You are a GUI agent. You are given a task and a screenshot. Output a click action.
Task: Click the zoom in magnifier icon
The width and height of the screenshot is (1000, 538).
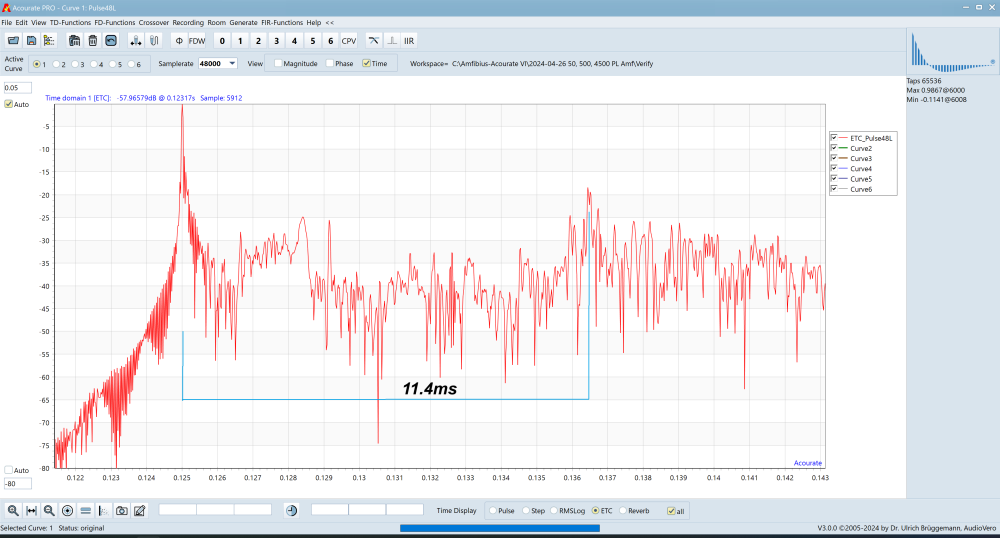13,510
